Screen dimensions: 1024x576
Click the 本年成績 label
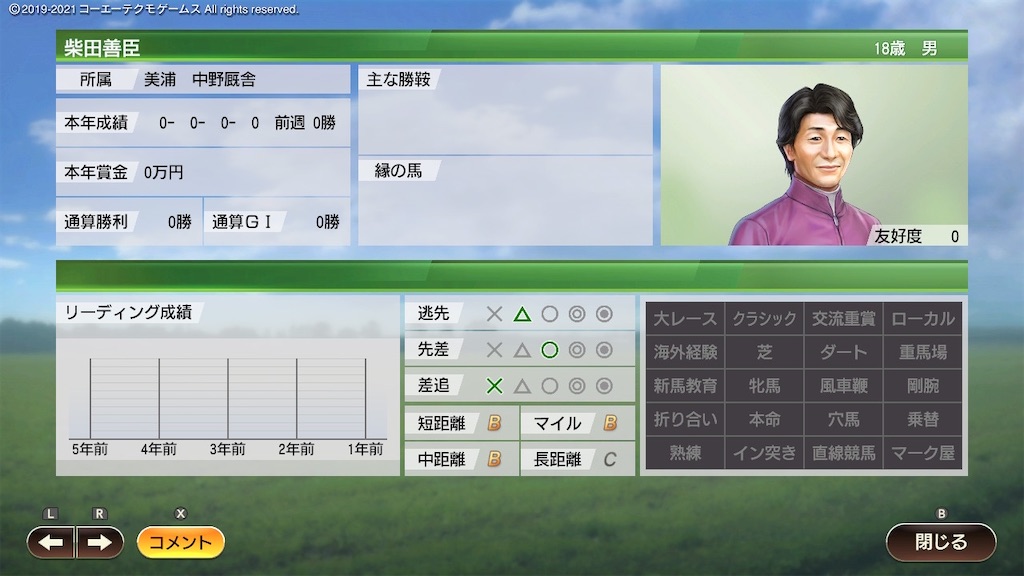coord(95,123)
